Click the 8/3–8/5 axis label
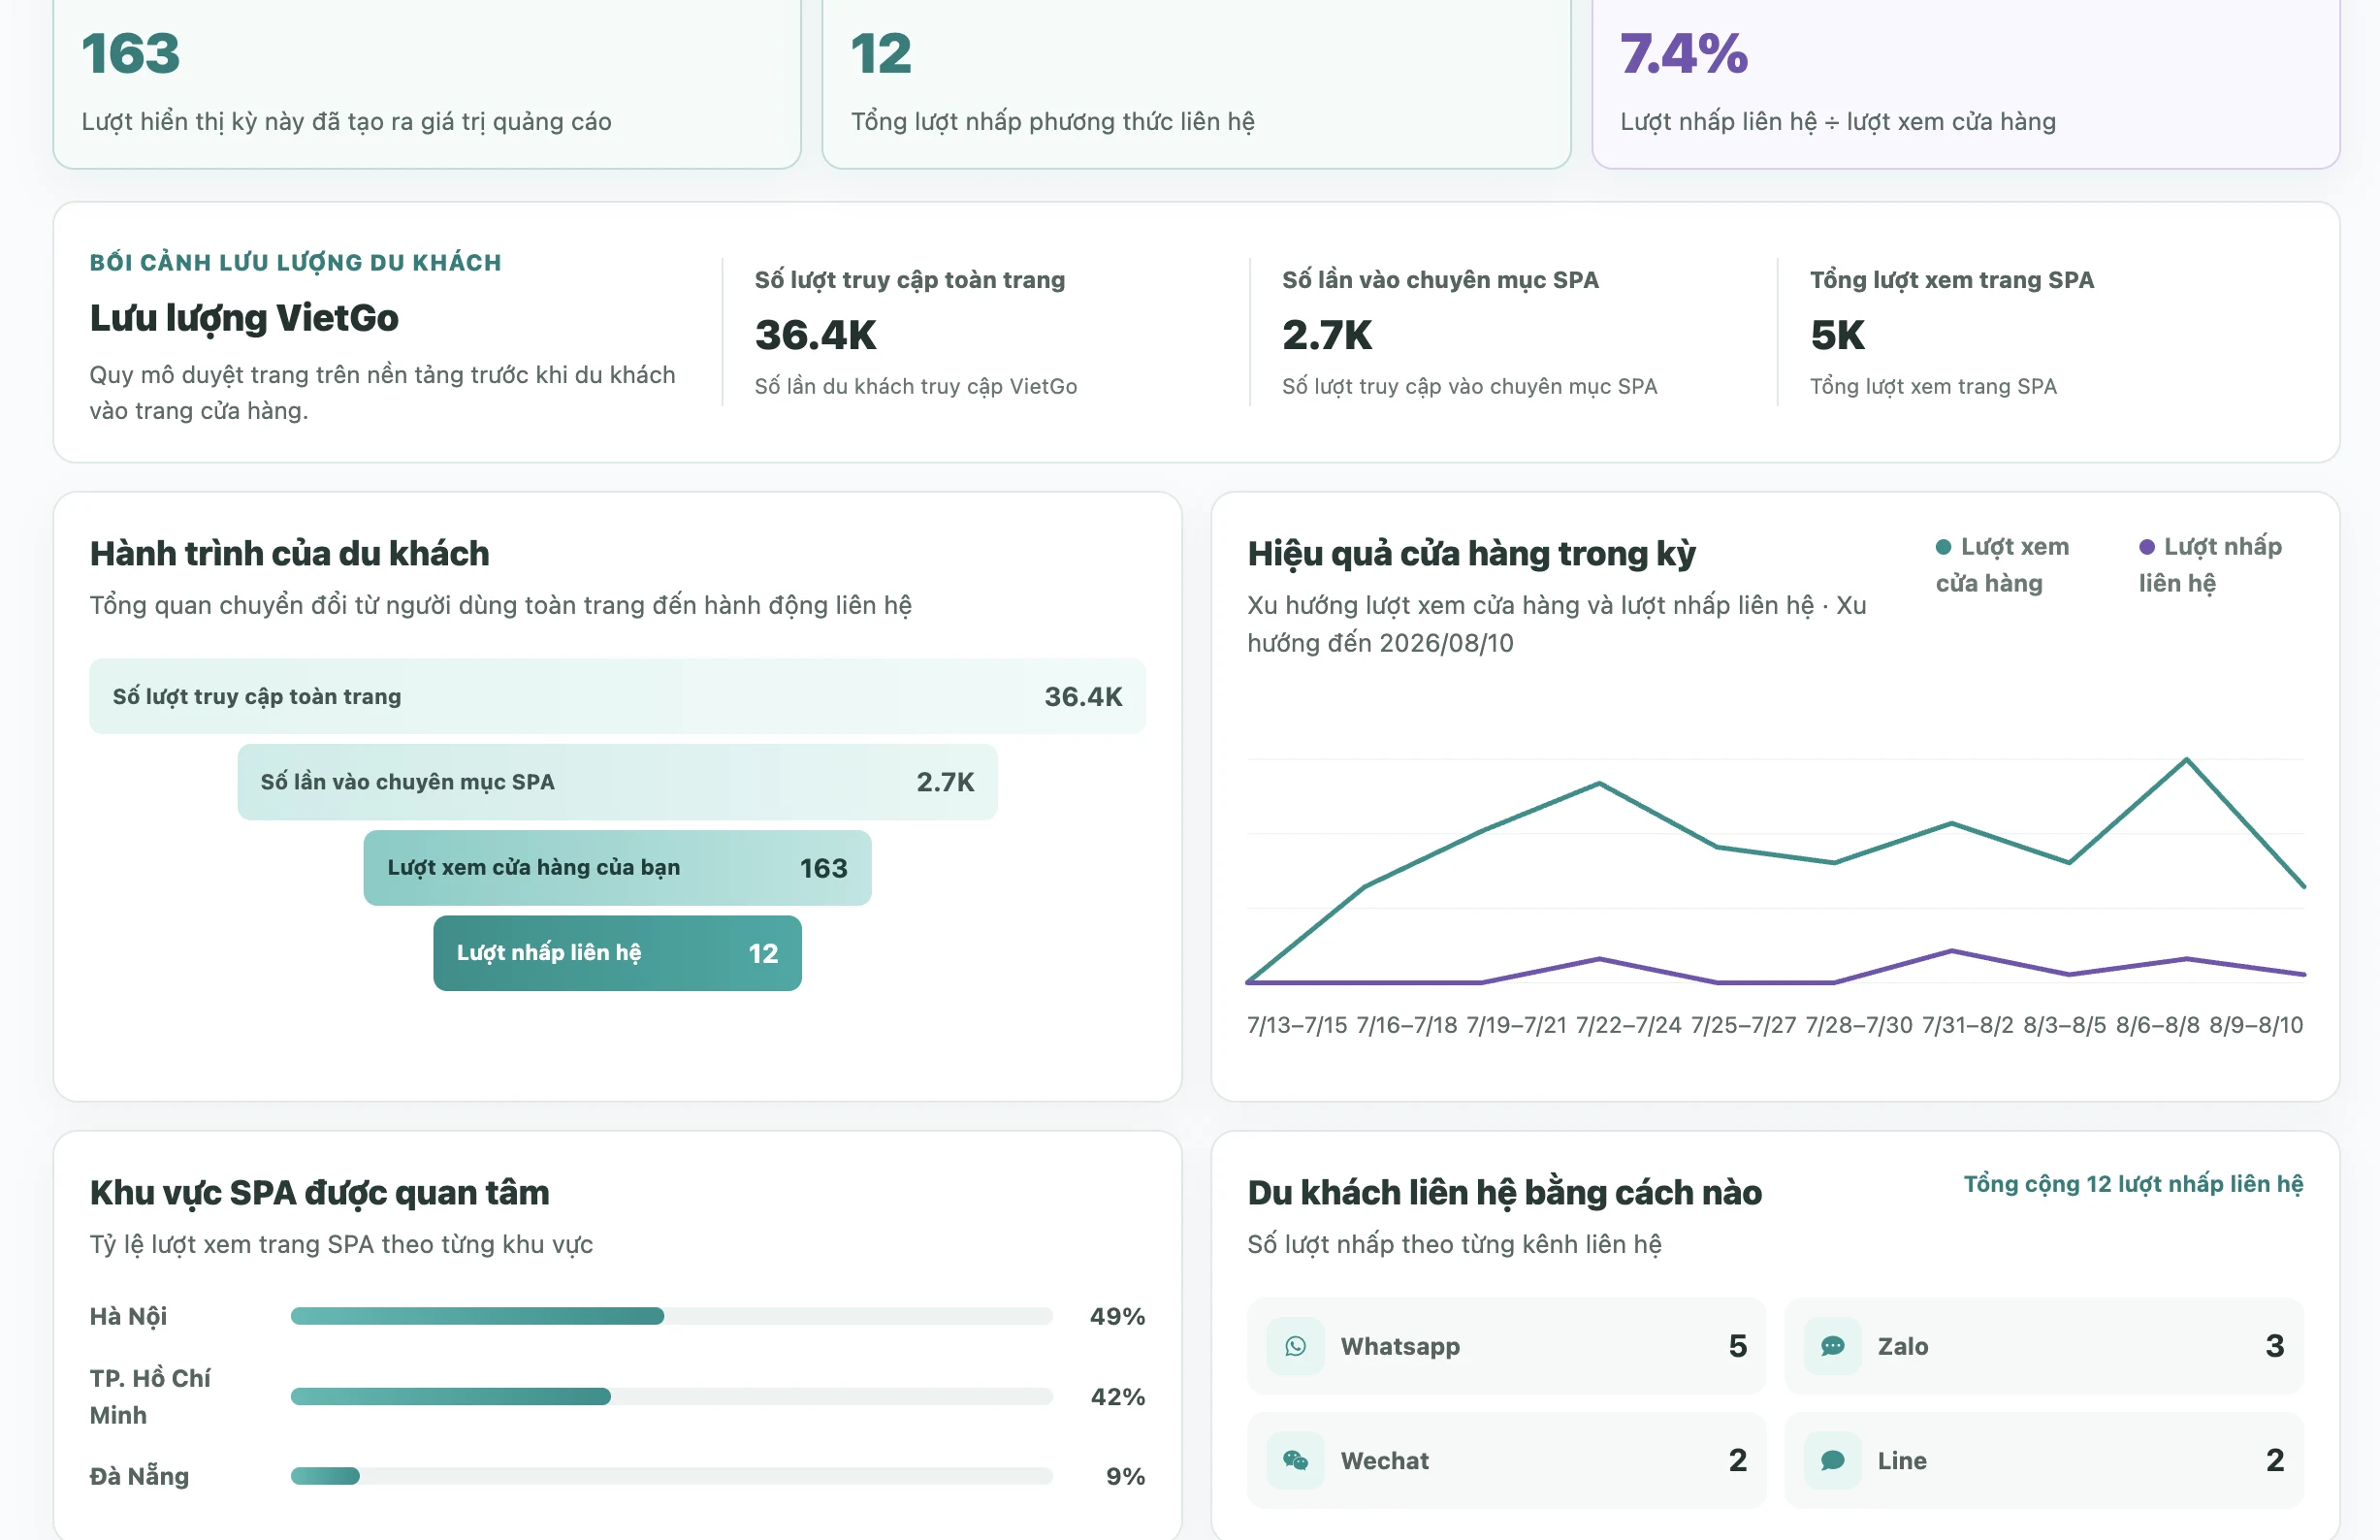Viewport: 2380px width, 1540px height. pos(2065,1025)
